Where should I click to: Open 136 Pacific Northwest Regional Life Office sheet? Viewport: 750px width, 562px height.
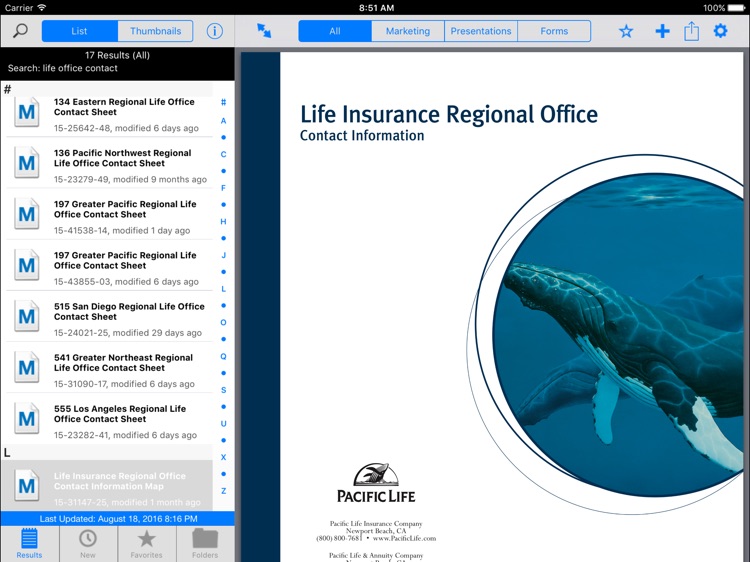pos(109,165)
